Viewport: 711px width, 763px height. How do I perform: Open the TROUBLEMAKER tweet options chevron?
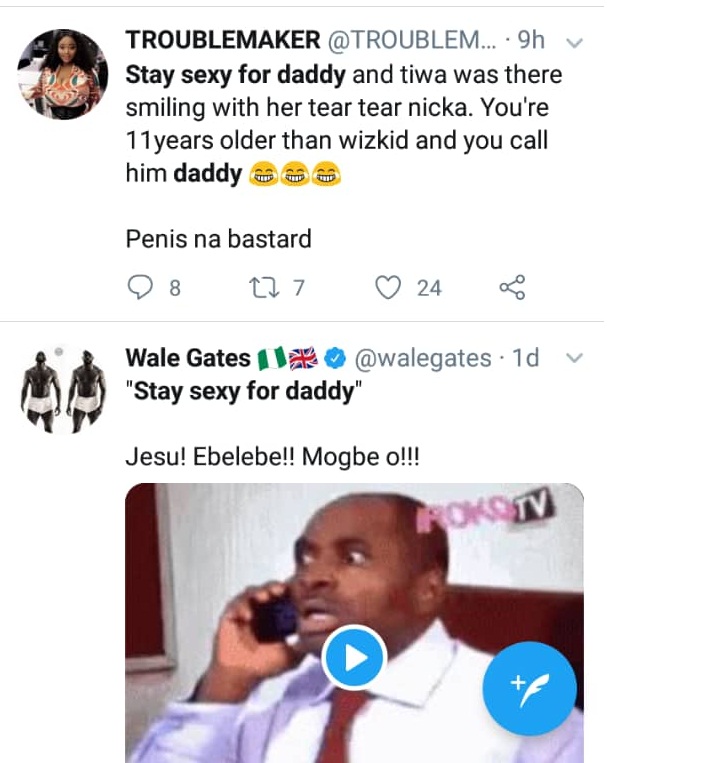[x=574, y=43]
